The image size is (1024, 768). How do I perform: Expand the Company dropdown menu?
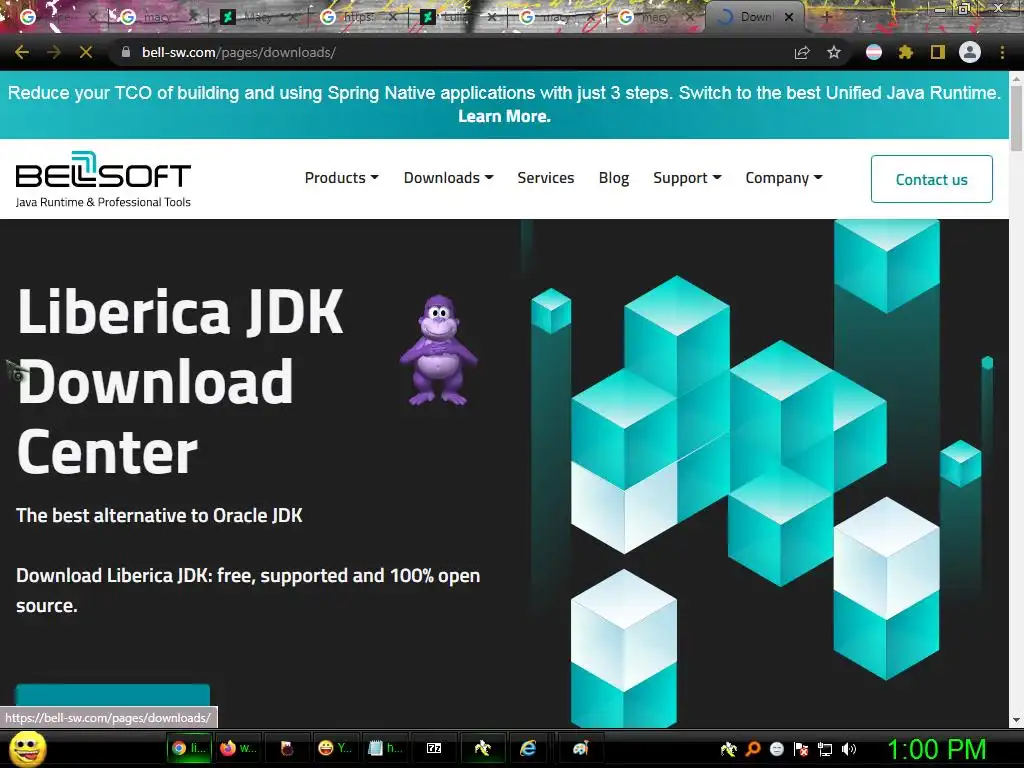click(784, 178)
